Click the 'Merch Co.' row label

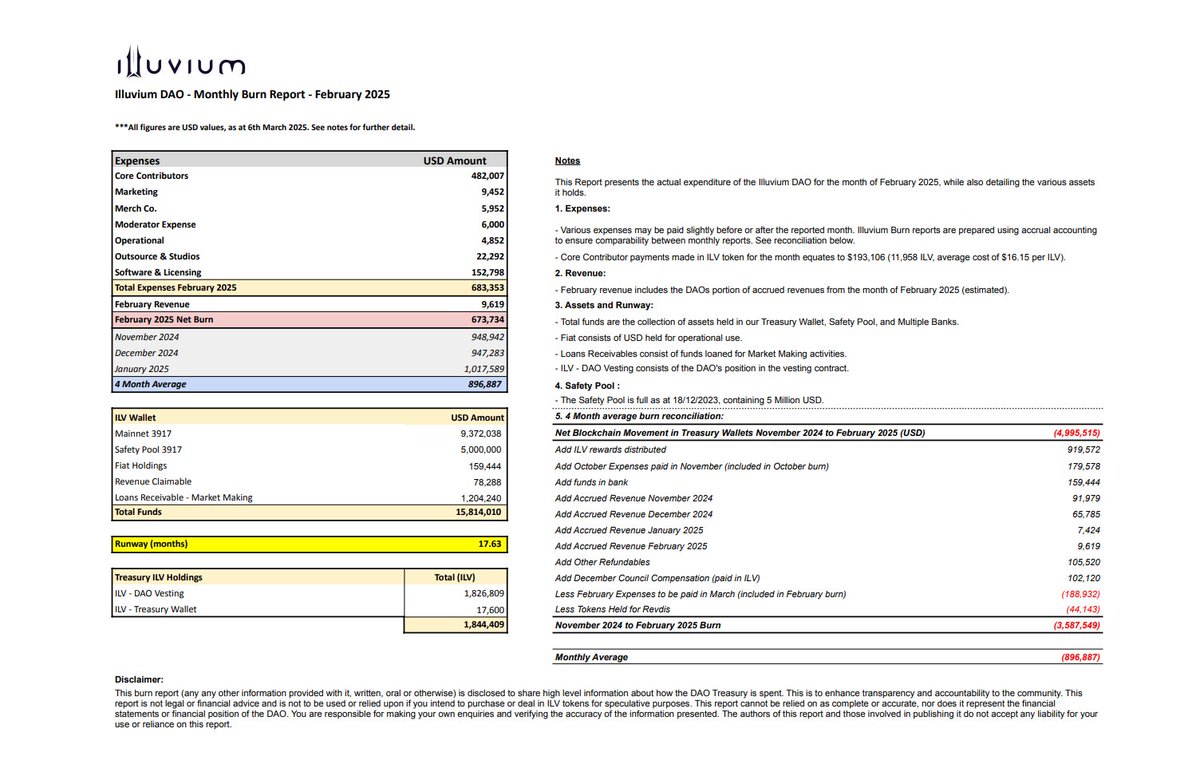137,208
